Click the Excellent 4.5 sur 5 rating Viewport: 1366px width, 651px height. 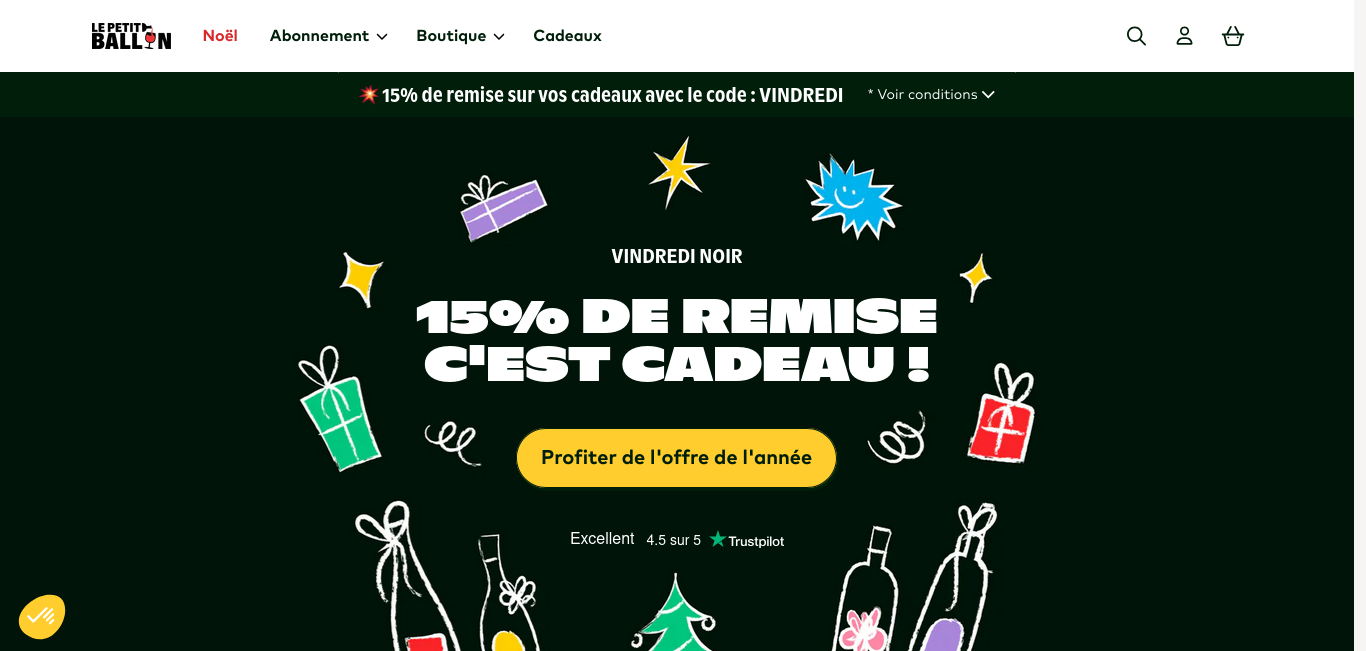click(635, 539)
